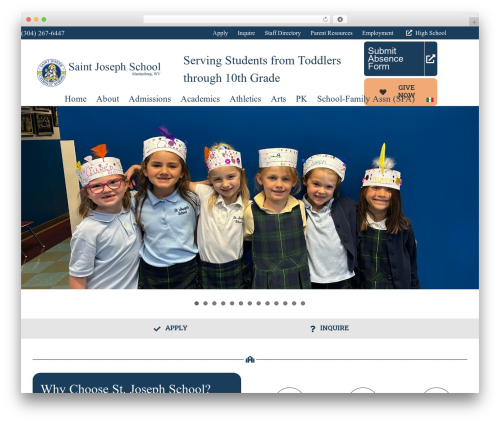This screenshot has width=500, height=423.
Task: Click the Why Choose St. Joseph School? heading
Action: point(126,388)
